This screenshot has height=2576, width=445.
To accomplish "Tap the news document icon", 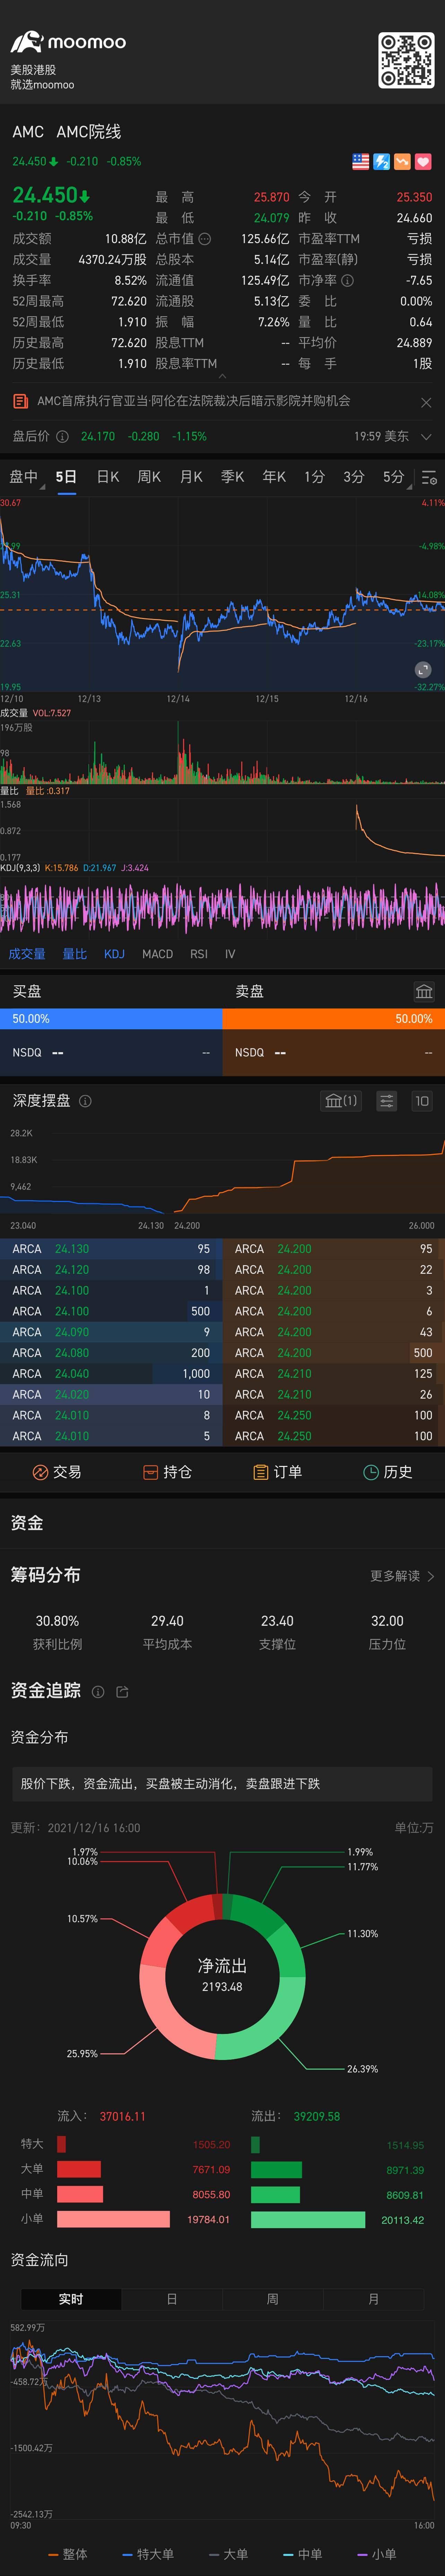I will tap(20, 401).
